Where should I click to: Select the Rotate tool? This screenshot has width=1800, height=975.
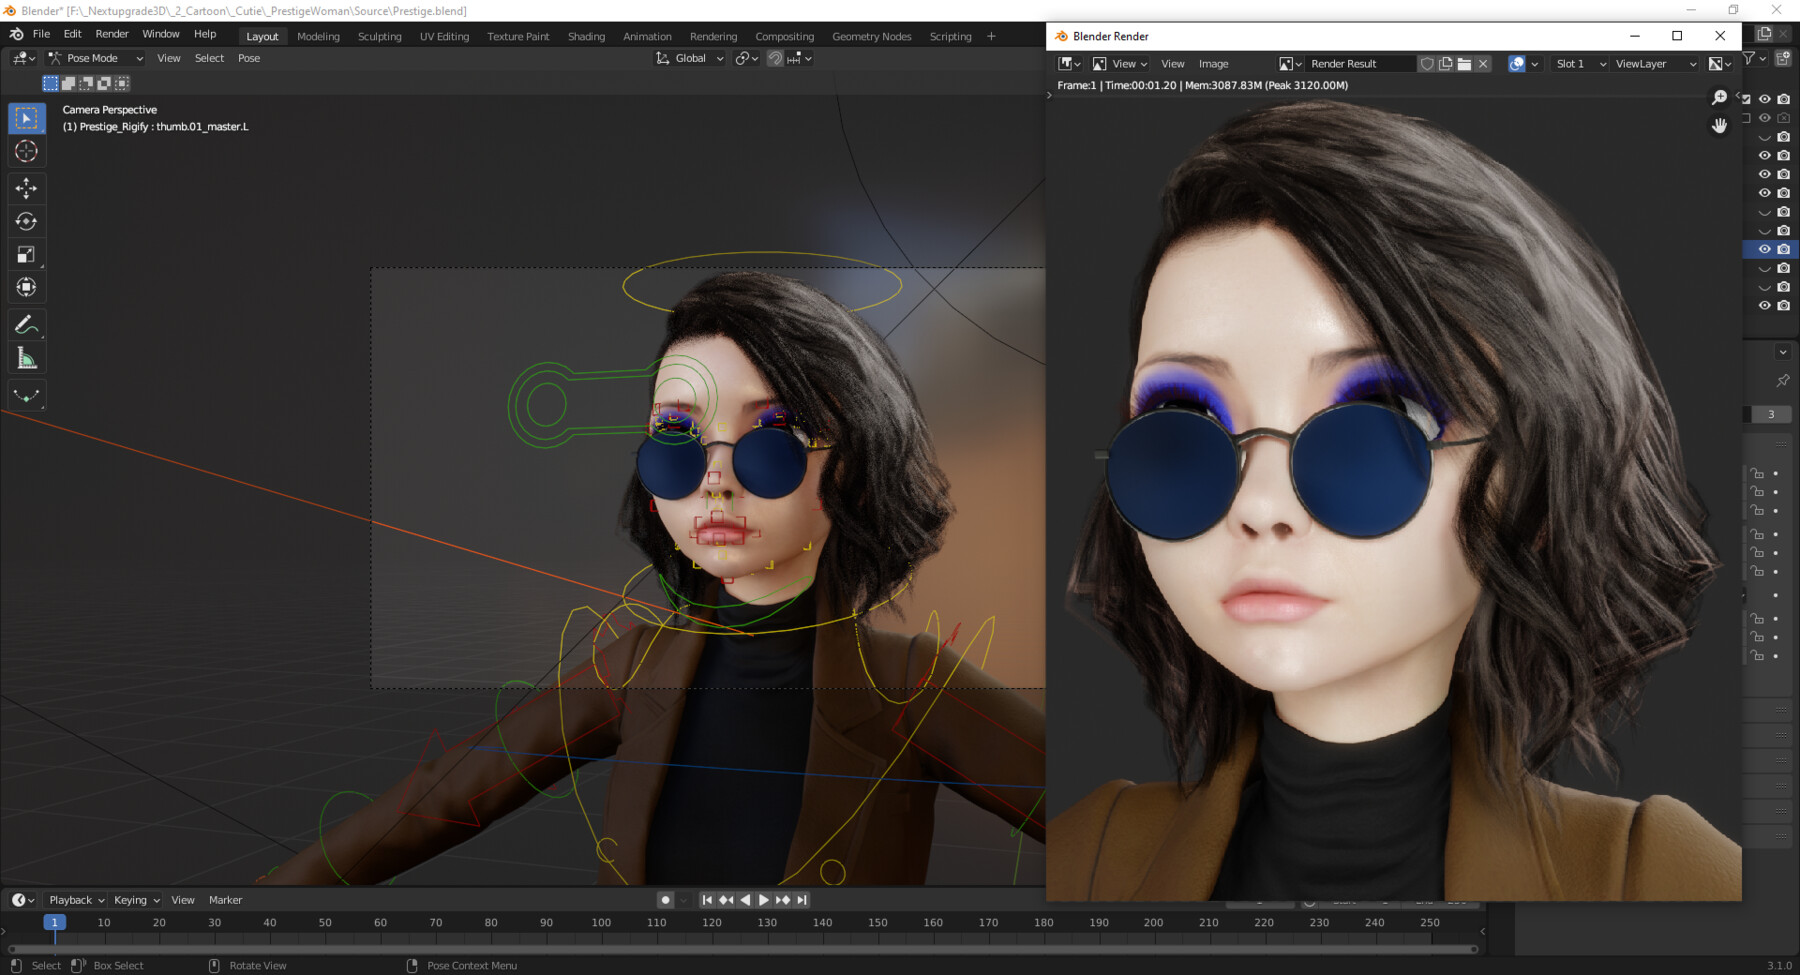point(26,221)
